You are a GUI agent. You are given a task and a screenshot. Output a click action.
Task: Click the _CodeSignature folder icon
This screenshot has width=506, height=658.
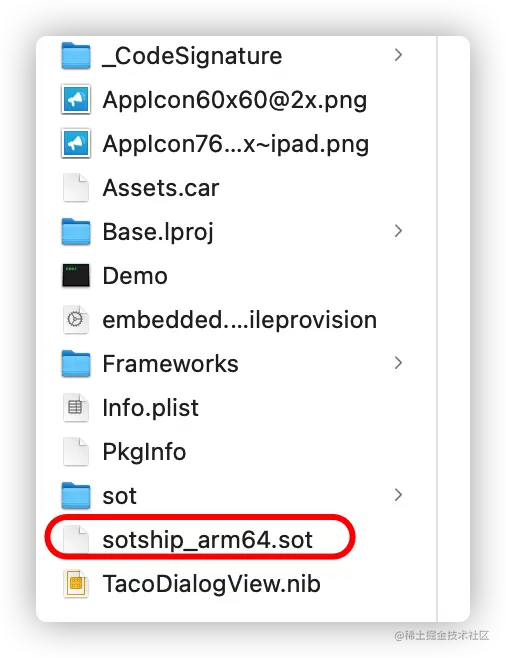[x=76, y=55]
